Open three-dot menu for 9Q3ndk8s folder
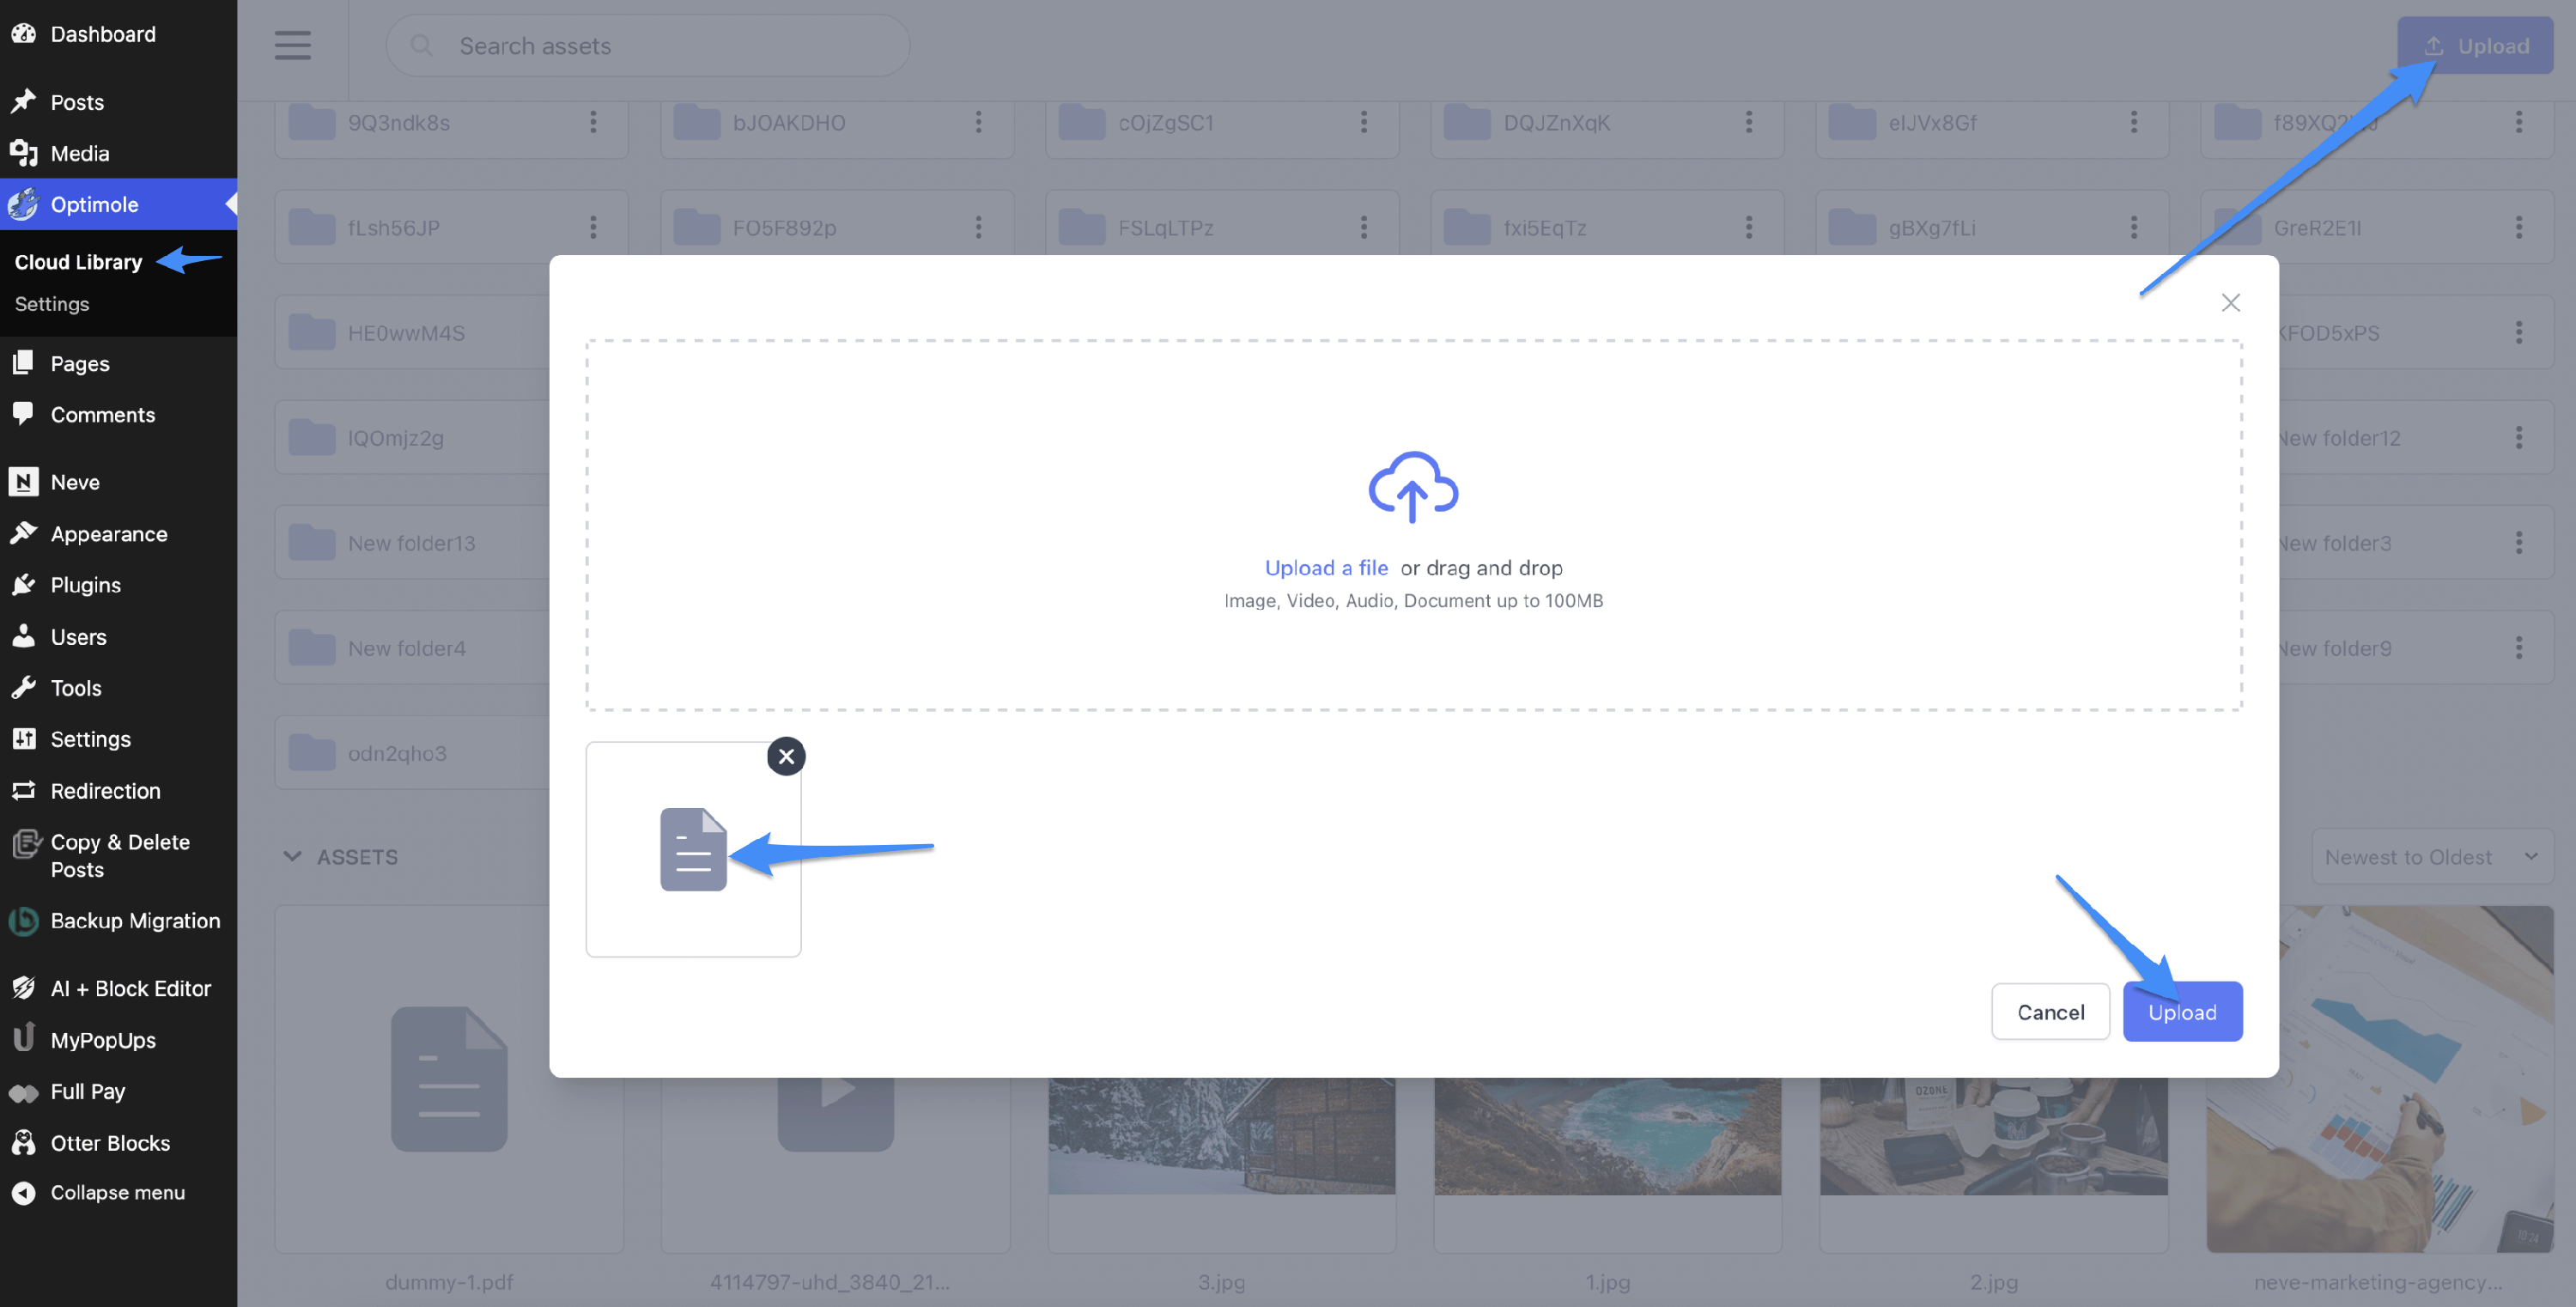The image size is (2576, 1307). pos(593,122)
